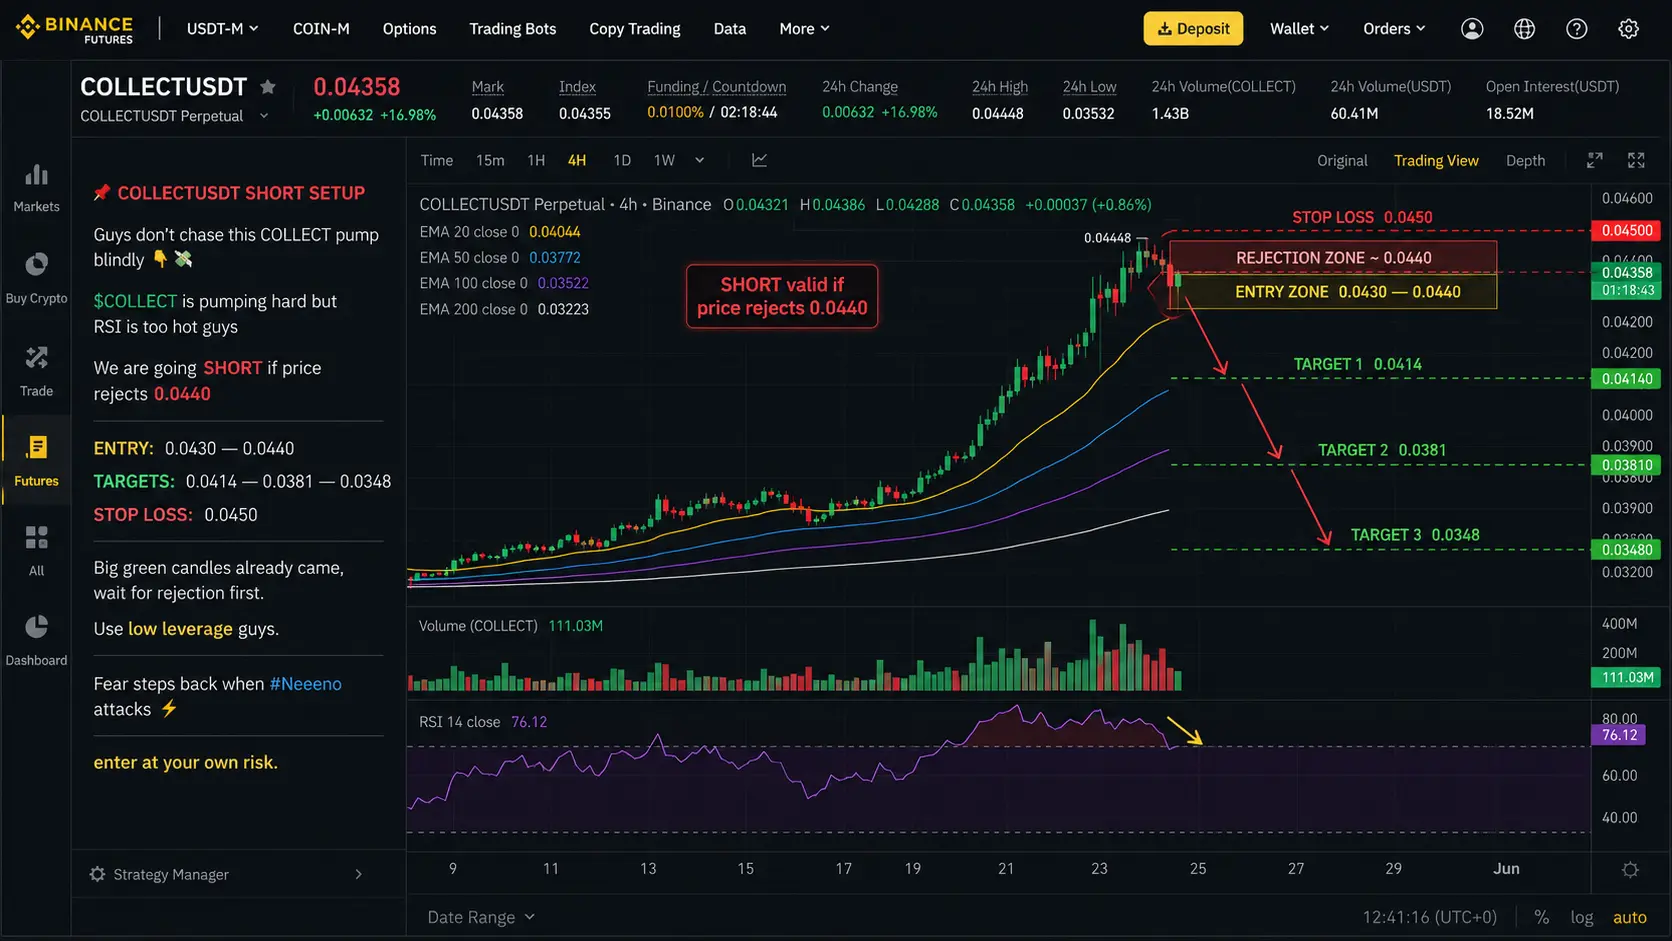Click the Deposit button
This screenshot has width=1672, height=941.
pos(1193,29)
